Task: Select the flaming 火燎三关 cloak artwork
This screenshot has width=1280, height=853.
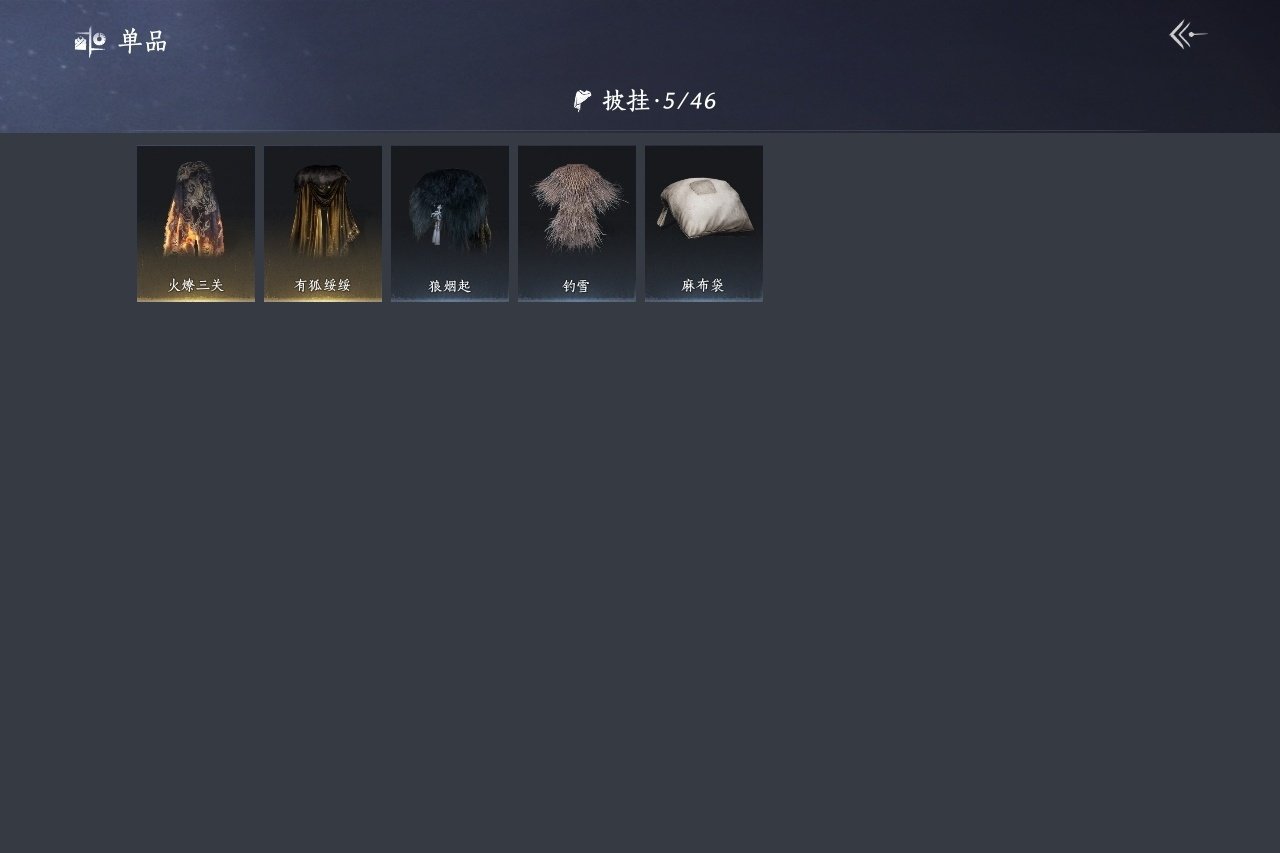Action: click(x=196, y=209)
